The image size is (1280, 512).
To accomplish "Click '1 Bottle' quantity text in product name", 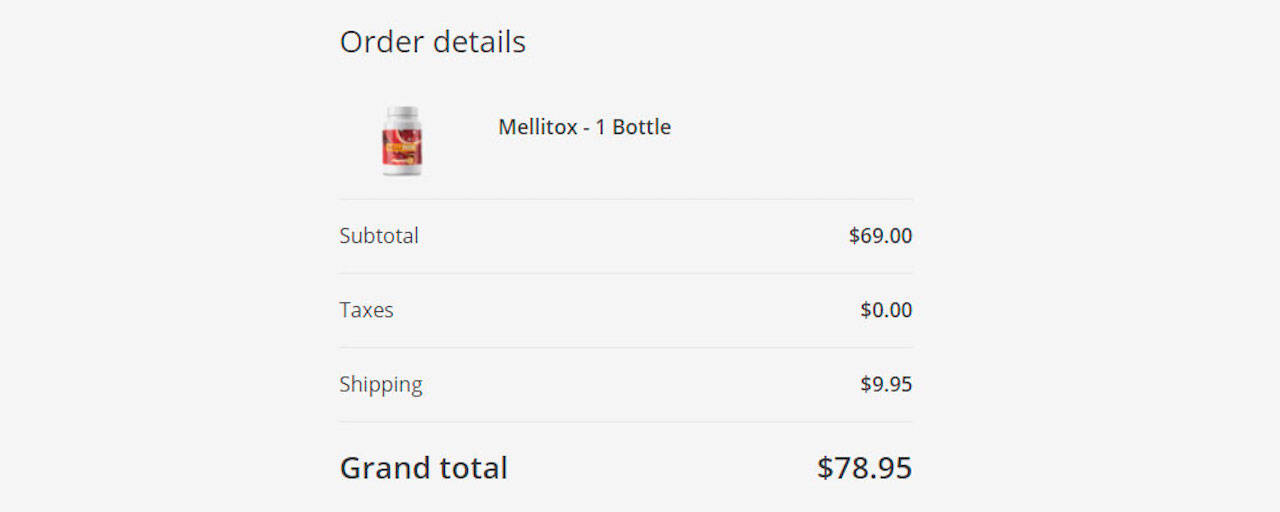I will click(633, 127).
